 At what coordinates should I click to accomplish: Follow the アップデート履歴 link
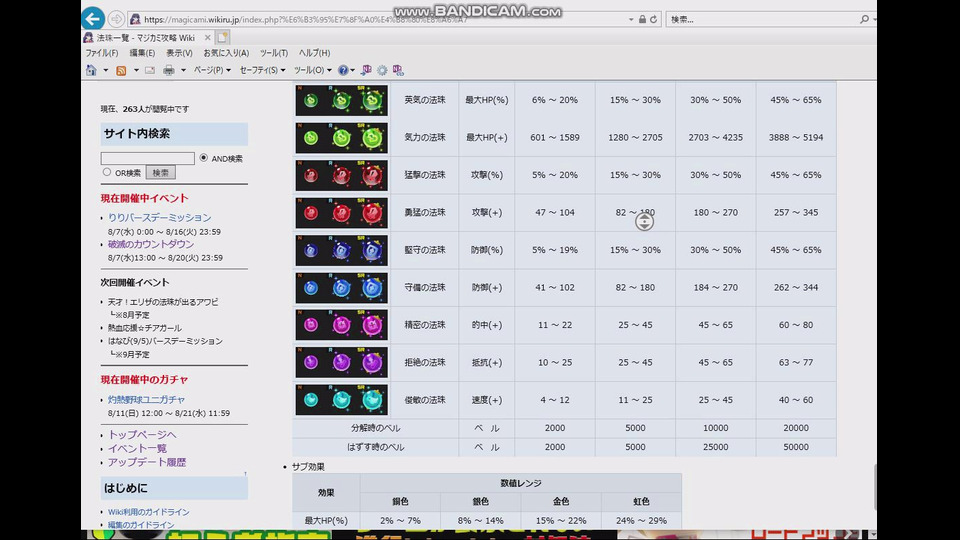147,463
